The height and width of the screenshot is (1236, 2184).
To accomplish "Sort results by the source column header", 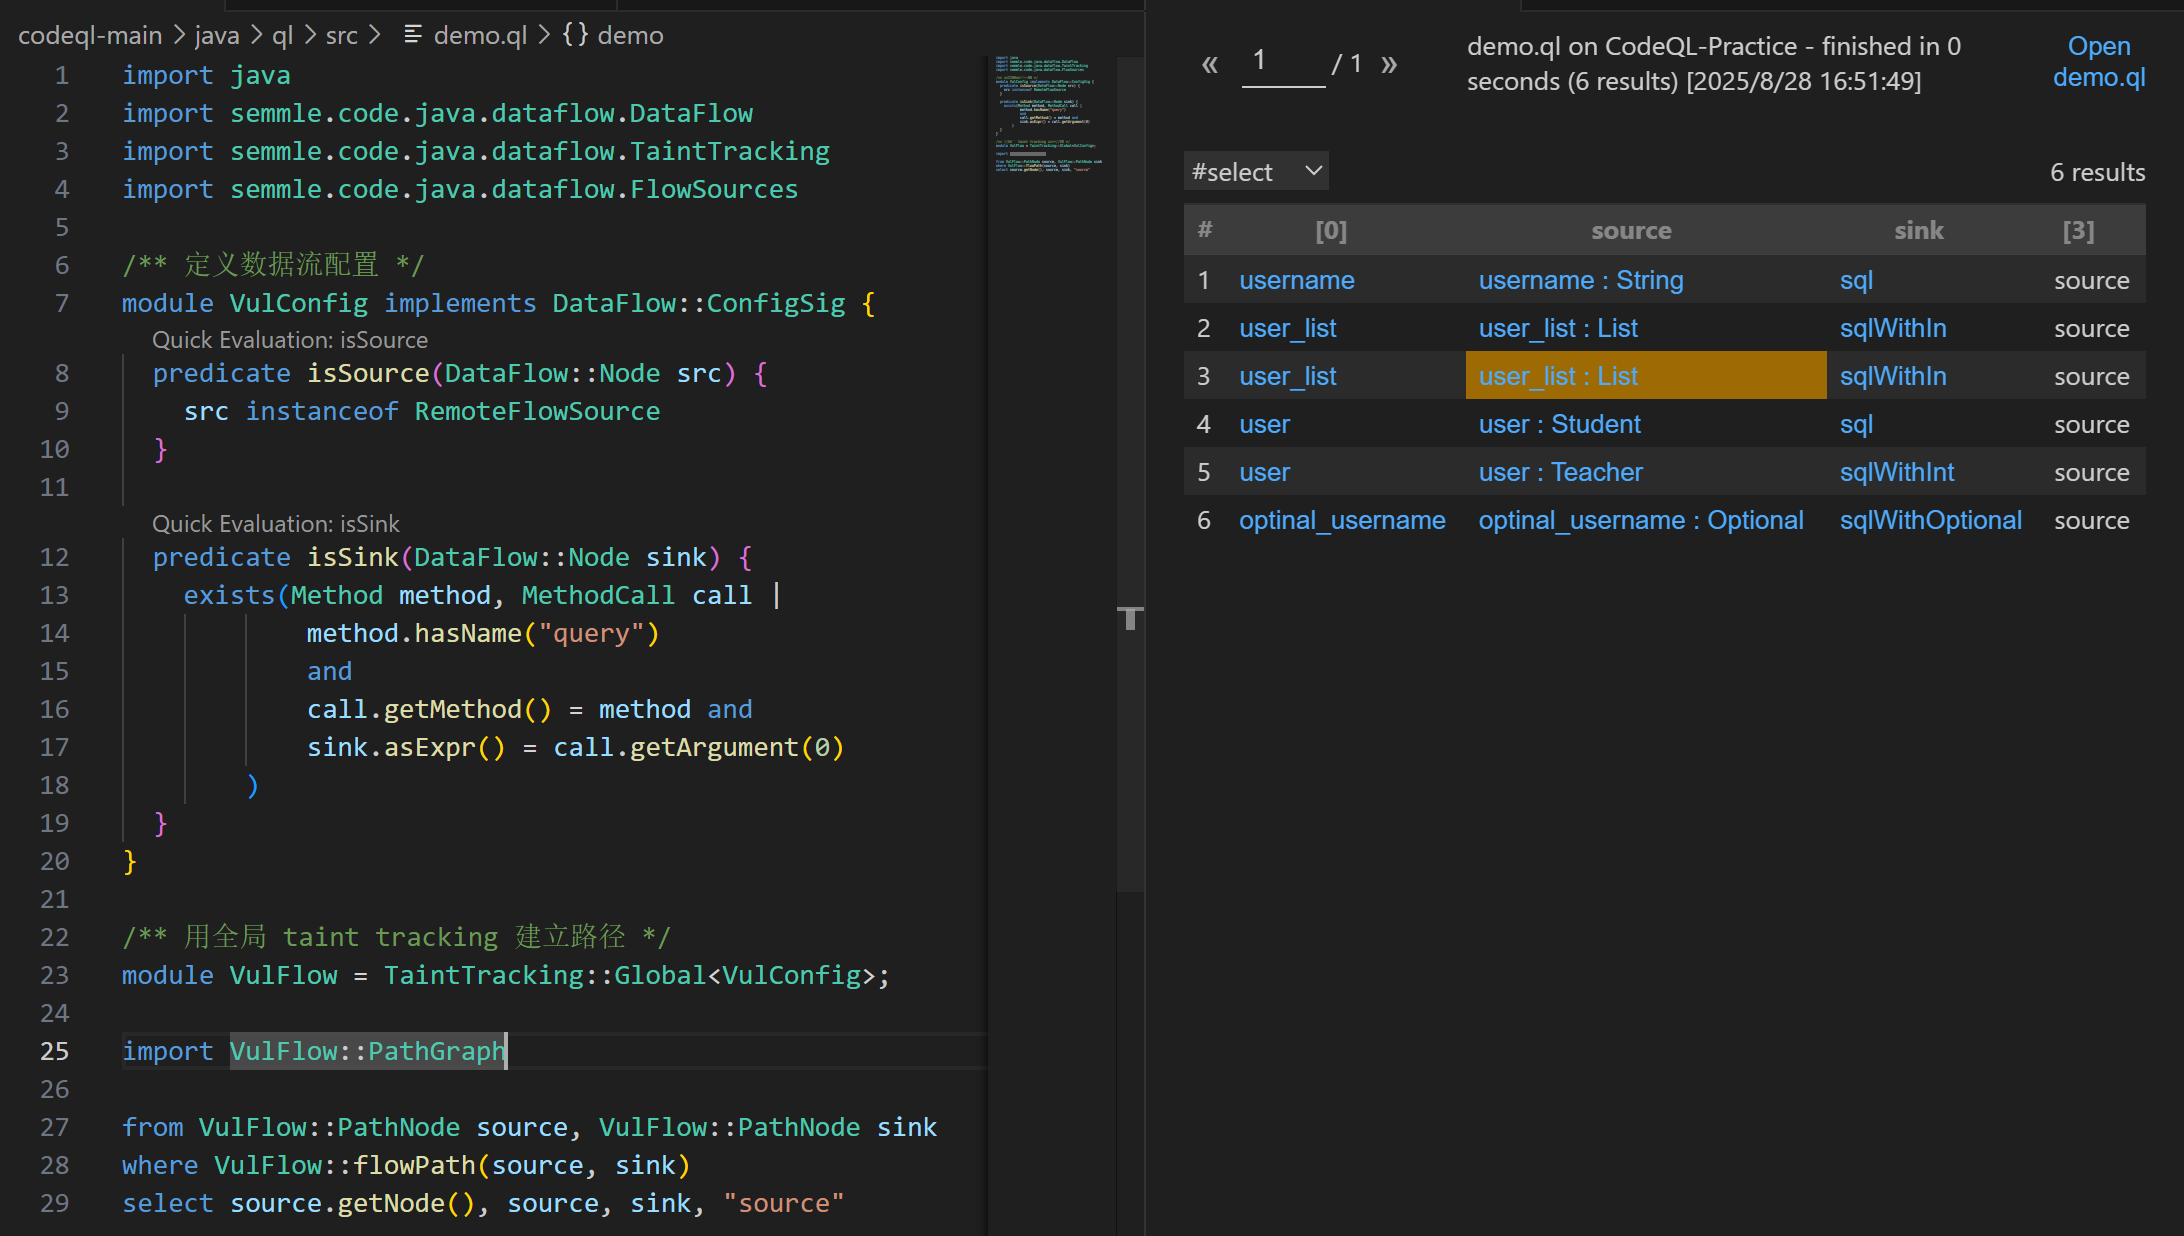I will click(x=1631, y=231).
